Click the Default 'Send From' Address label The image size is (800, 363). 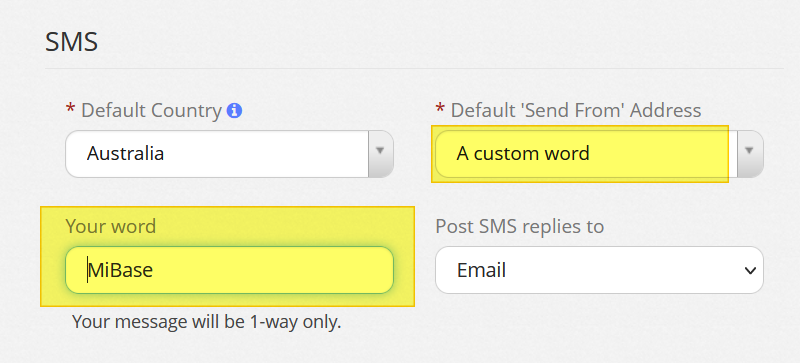pos(576,110)
